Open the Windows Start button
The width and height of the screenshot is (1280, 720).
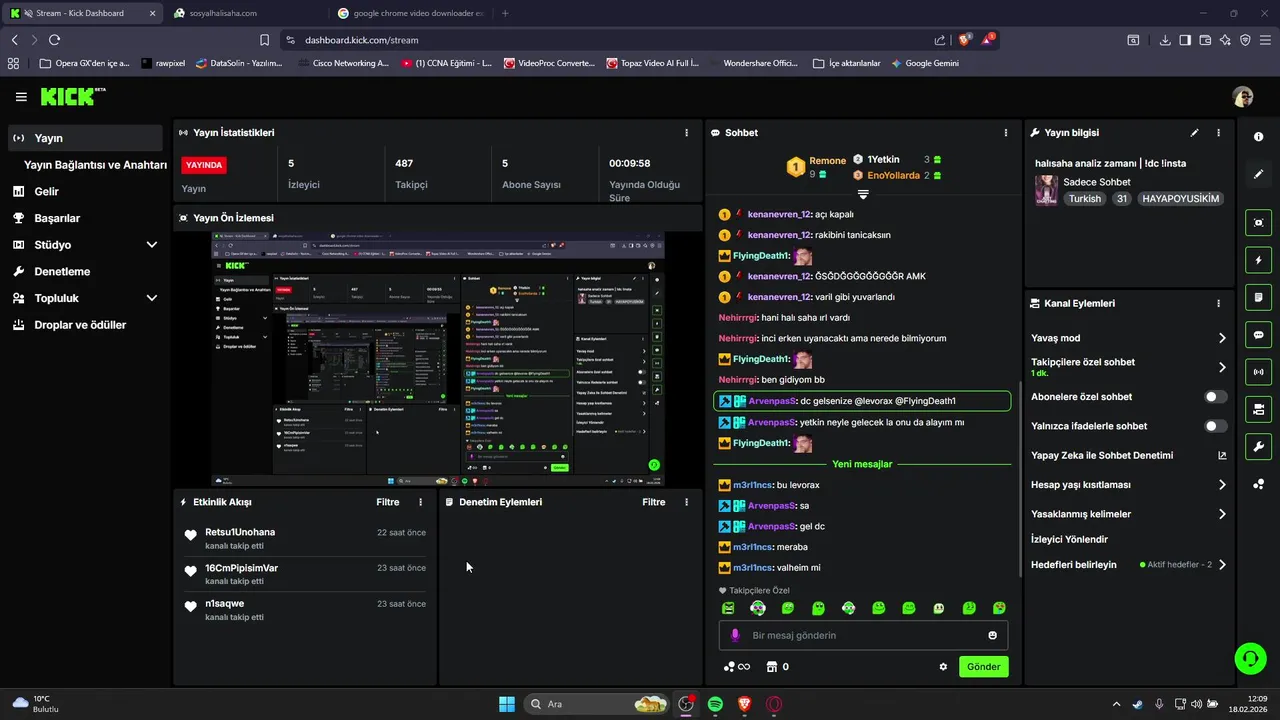point(507,704)
